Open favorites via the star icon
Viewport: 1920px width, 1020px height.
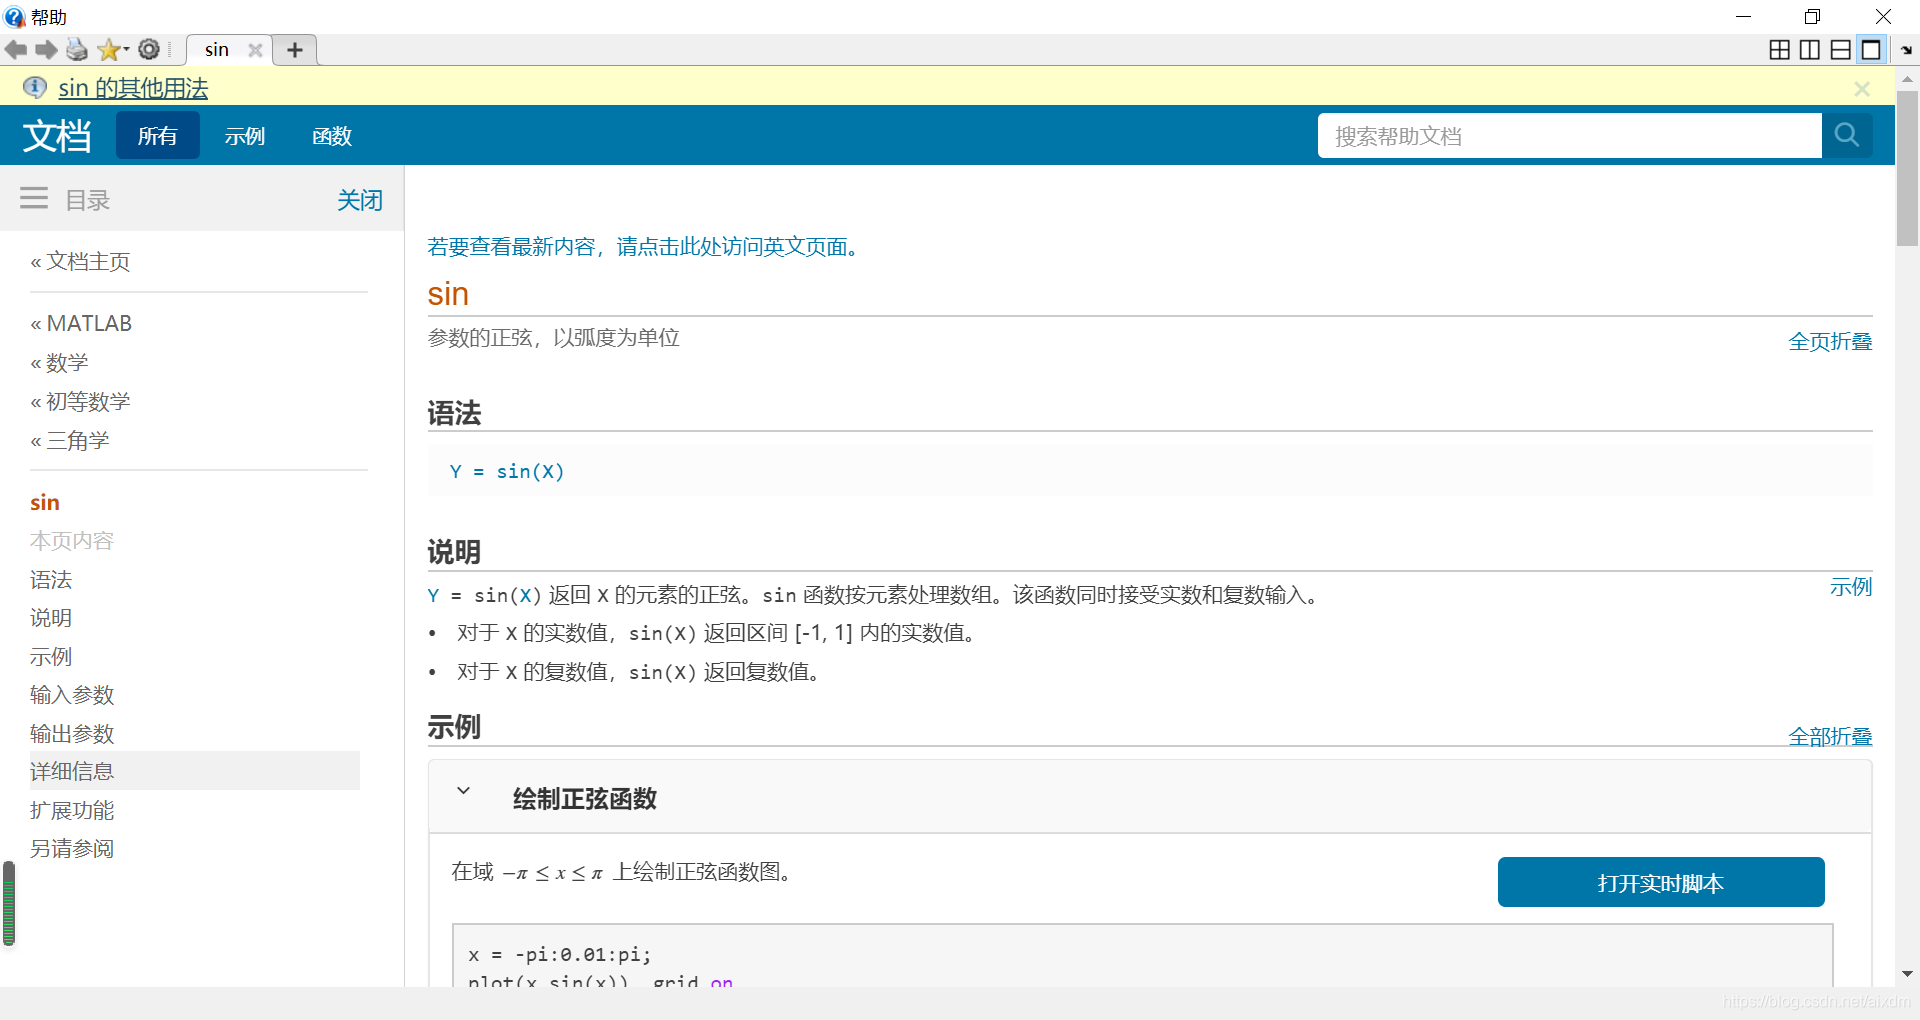tap(111, 49)
